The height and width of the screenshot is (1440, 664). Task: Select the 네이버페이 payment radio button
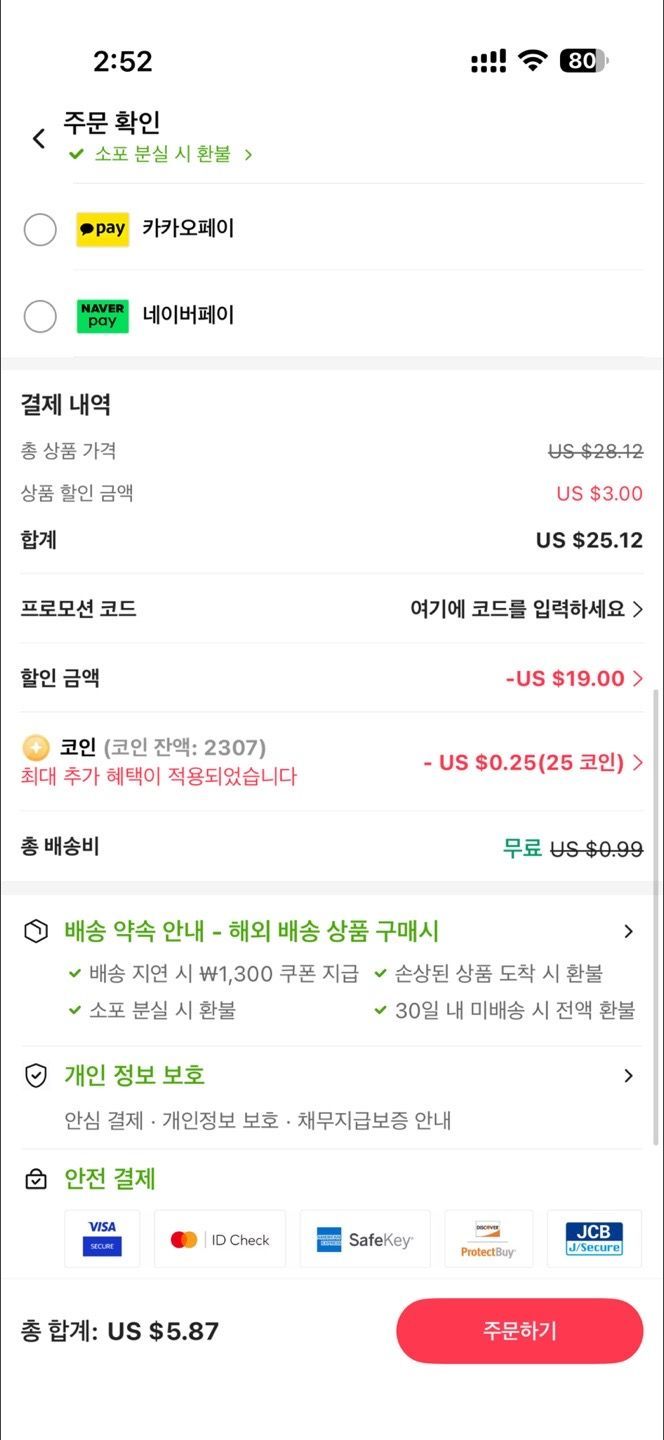40,316
